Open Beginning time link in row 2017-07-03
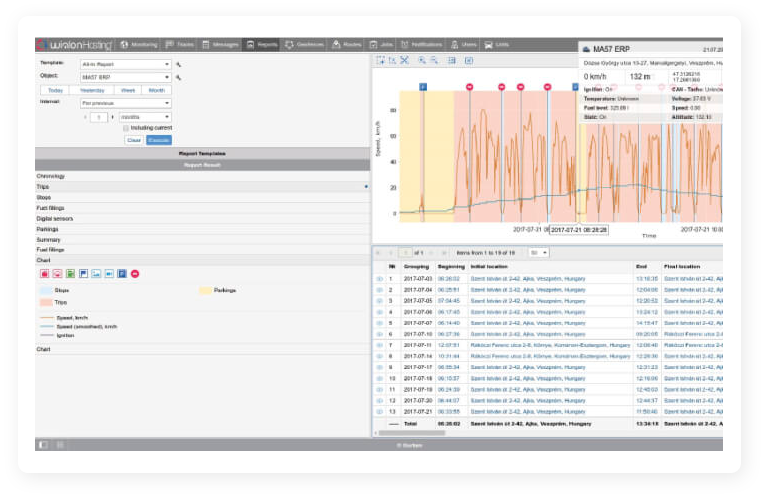Image resolution: width=772 pixels, height=494 pixels. pos(449,279)
